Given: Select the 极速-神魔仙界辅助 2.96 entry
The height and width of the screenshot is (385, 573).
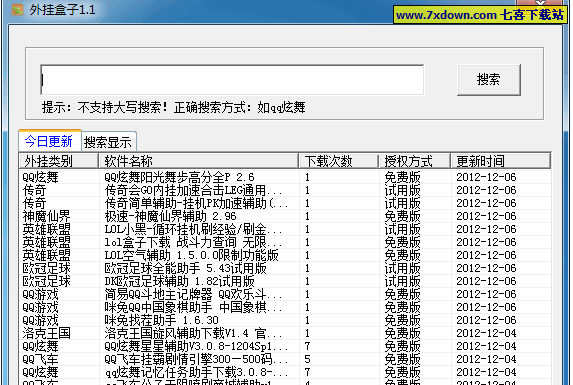Looking at the screenshot, I should point(285,216).
